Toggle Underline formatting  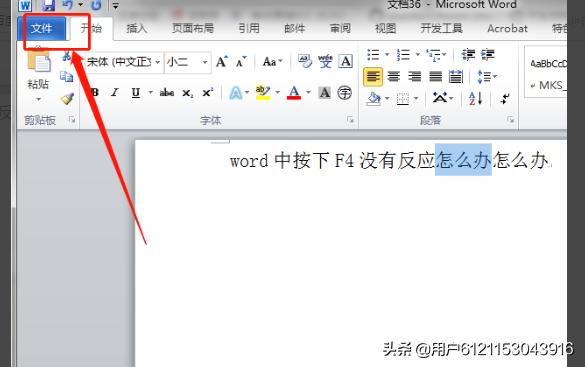[x=136, y=92]
